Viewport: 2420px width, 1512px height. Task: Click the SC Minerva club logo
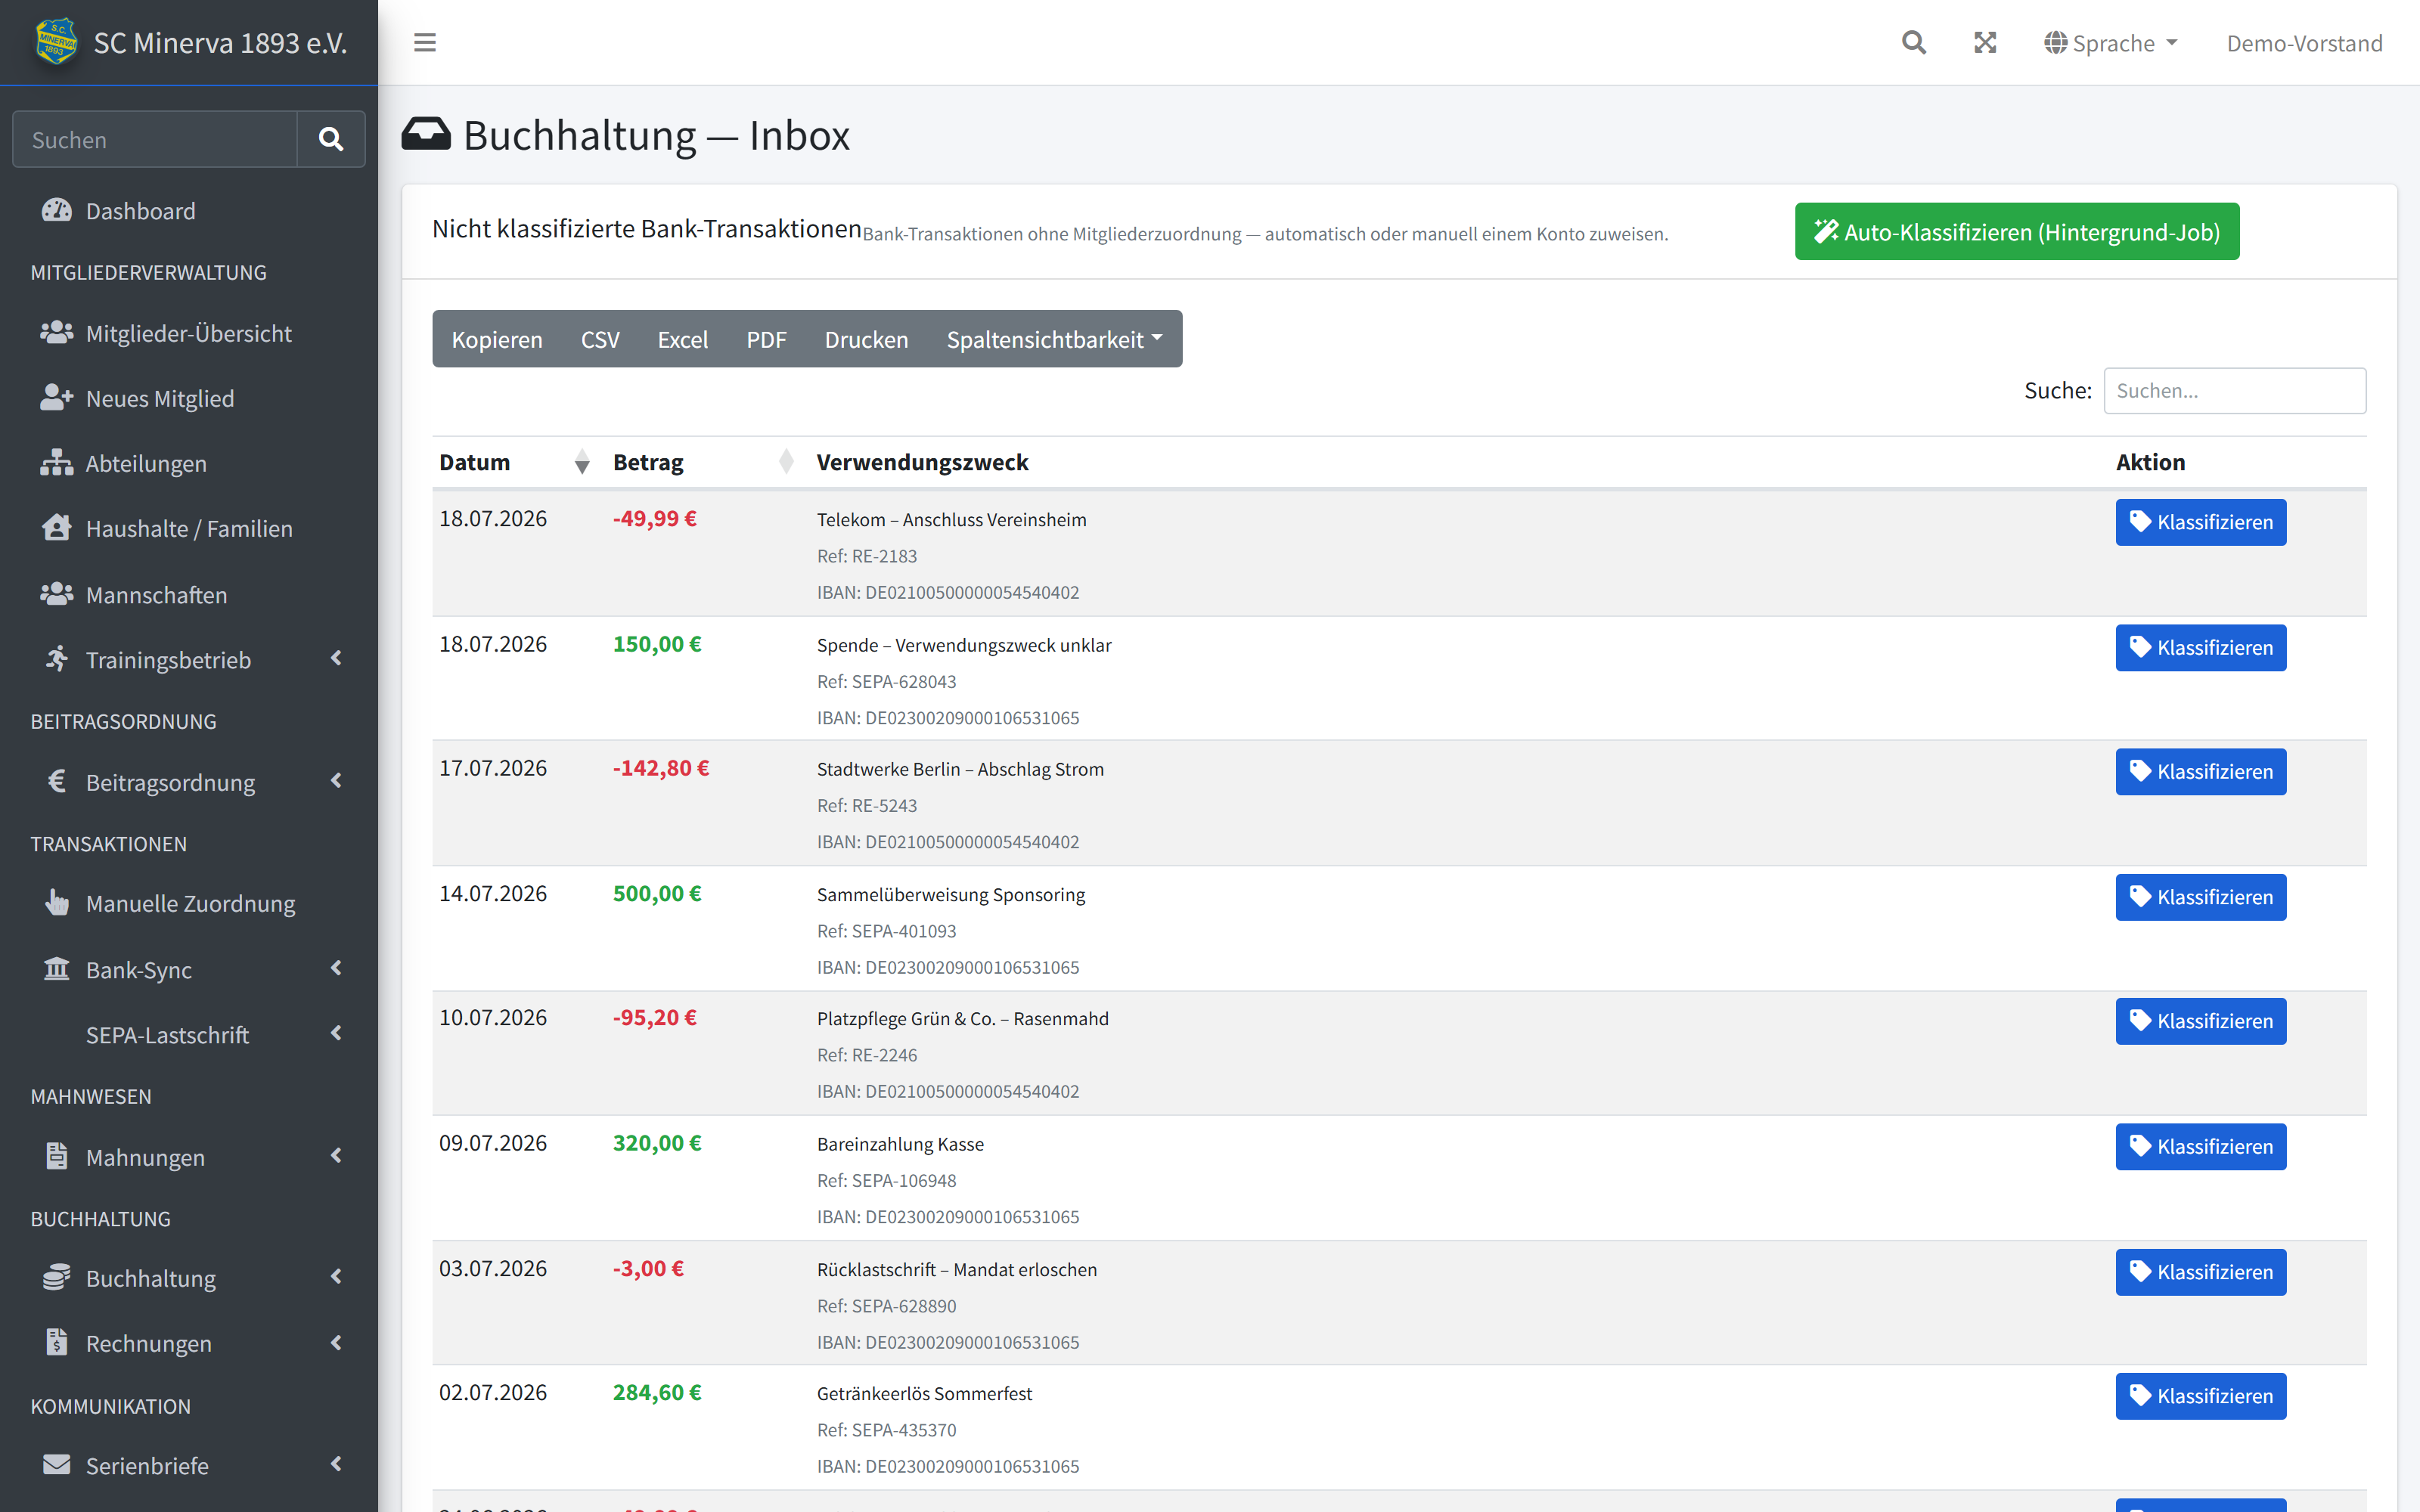56,42
